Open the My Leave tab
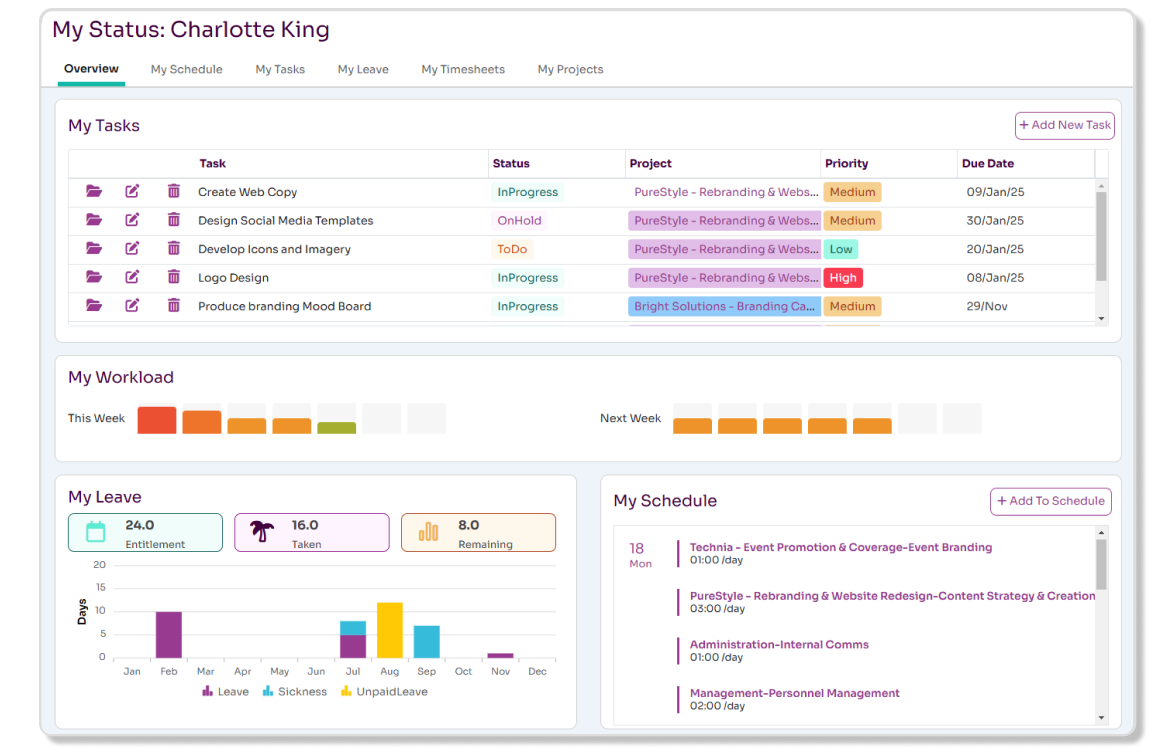Image resolution: width=1176 pixels, height=756 pixels. [363, 69]
